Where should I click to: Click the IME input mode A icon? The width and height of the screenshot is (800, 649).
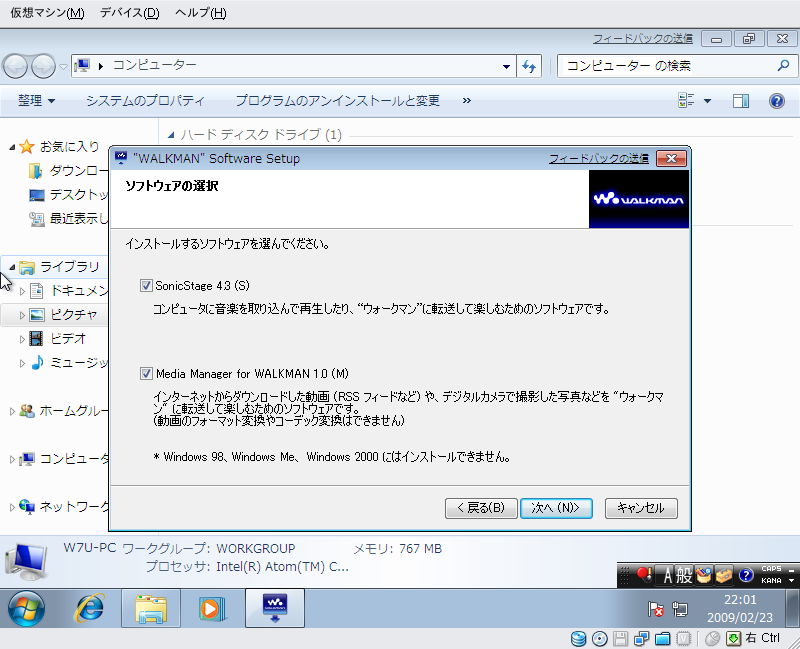point(667,576)
